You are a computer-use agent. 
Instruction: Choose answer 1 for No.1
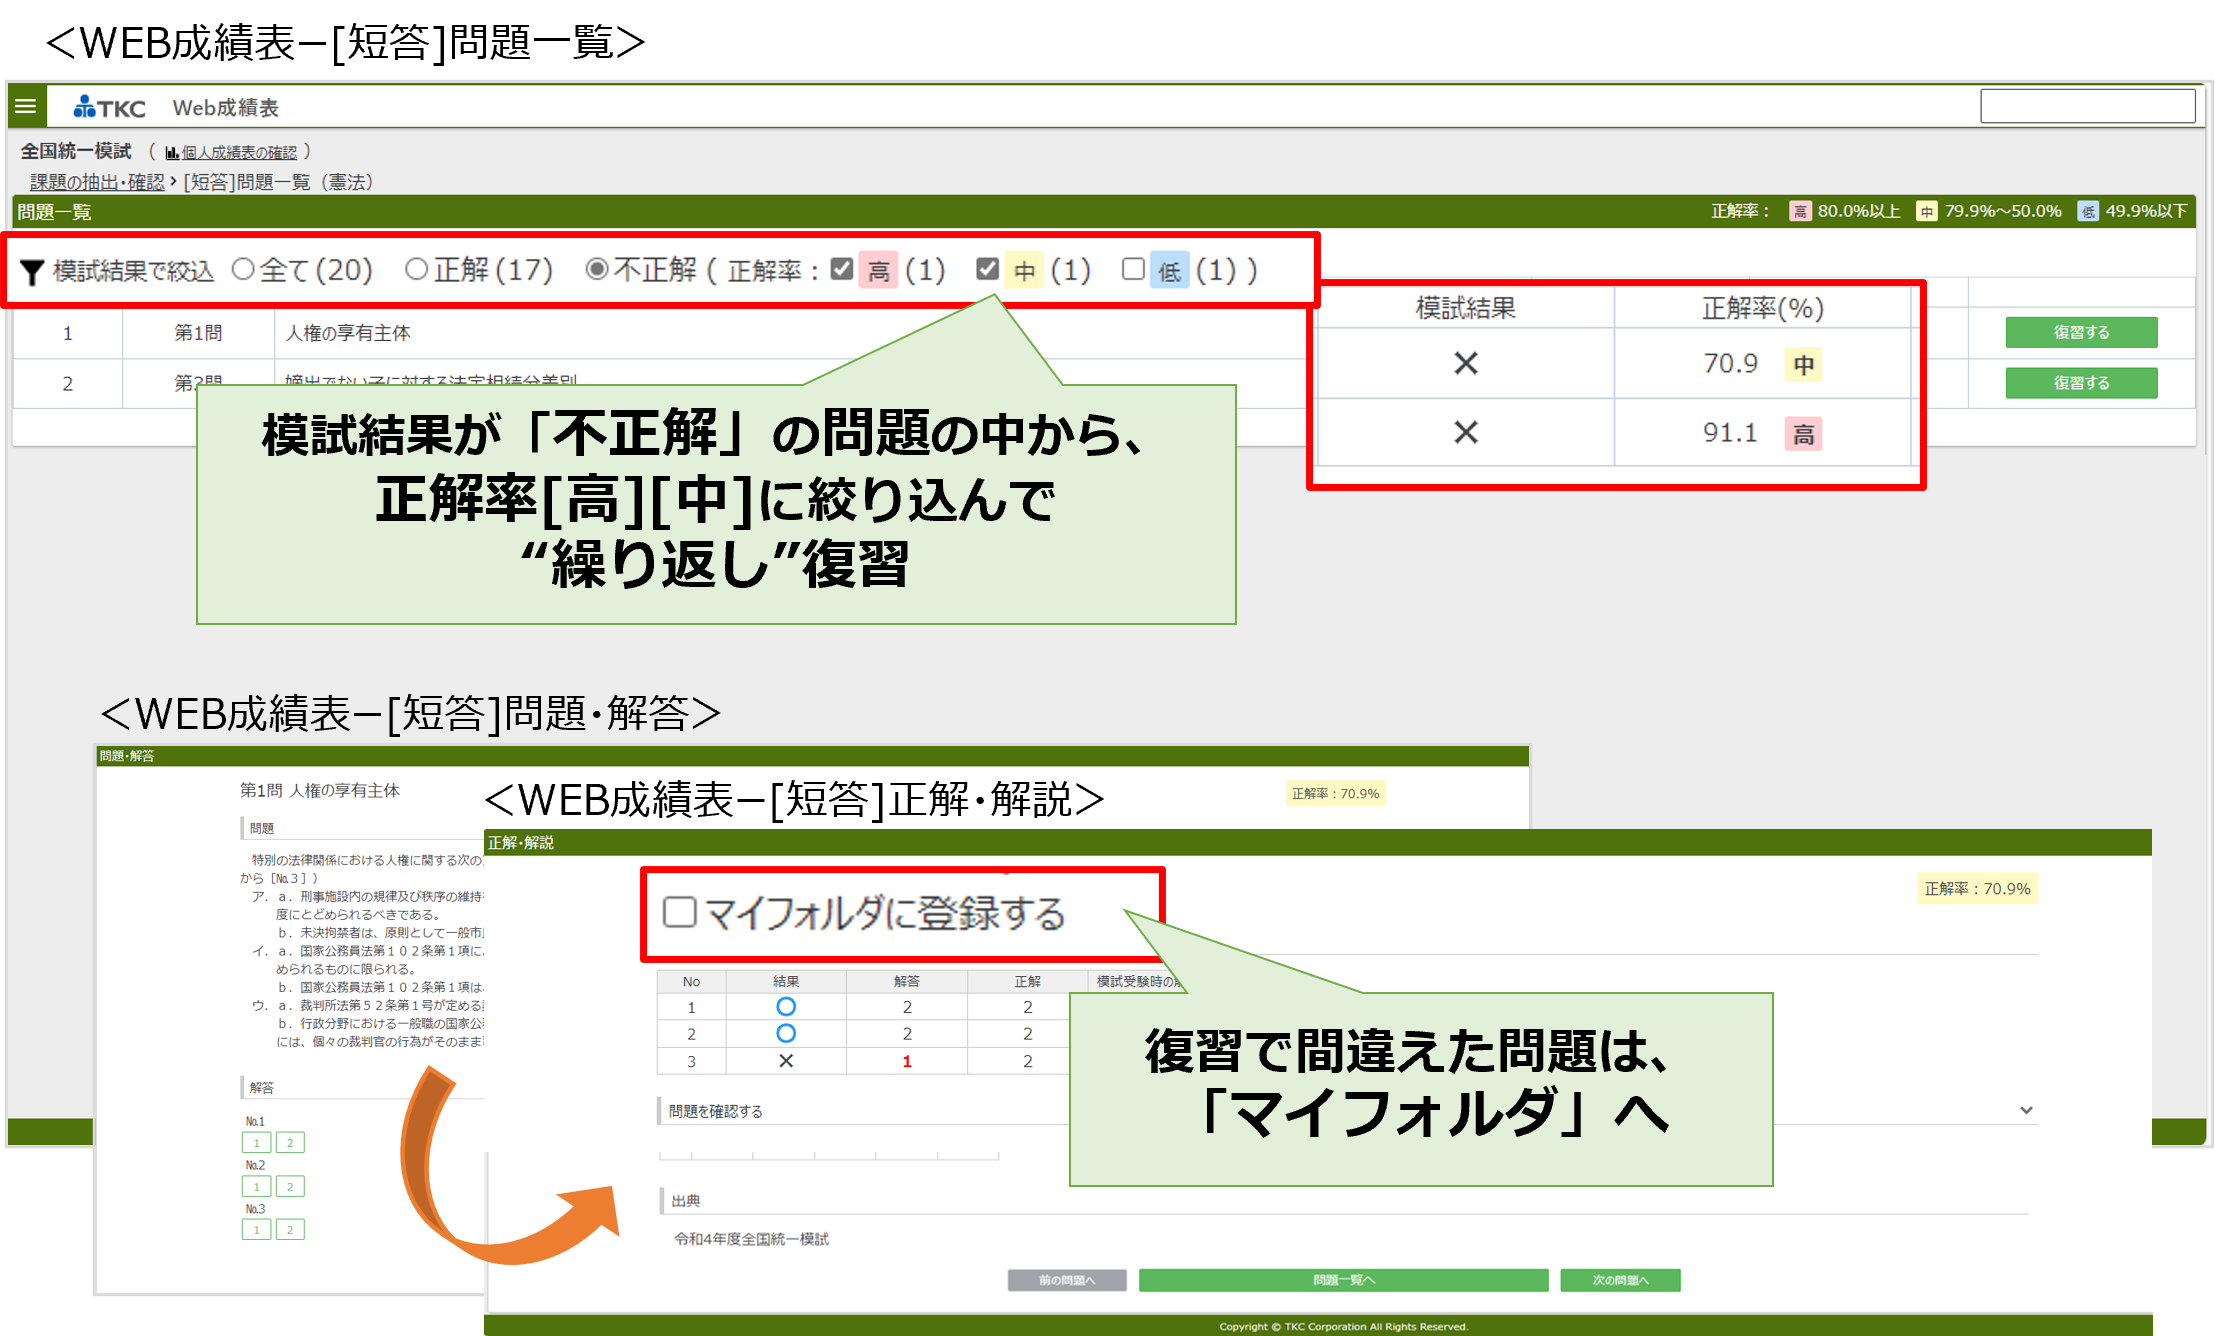(256, 1142)
